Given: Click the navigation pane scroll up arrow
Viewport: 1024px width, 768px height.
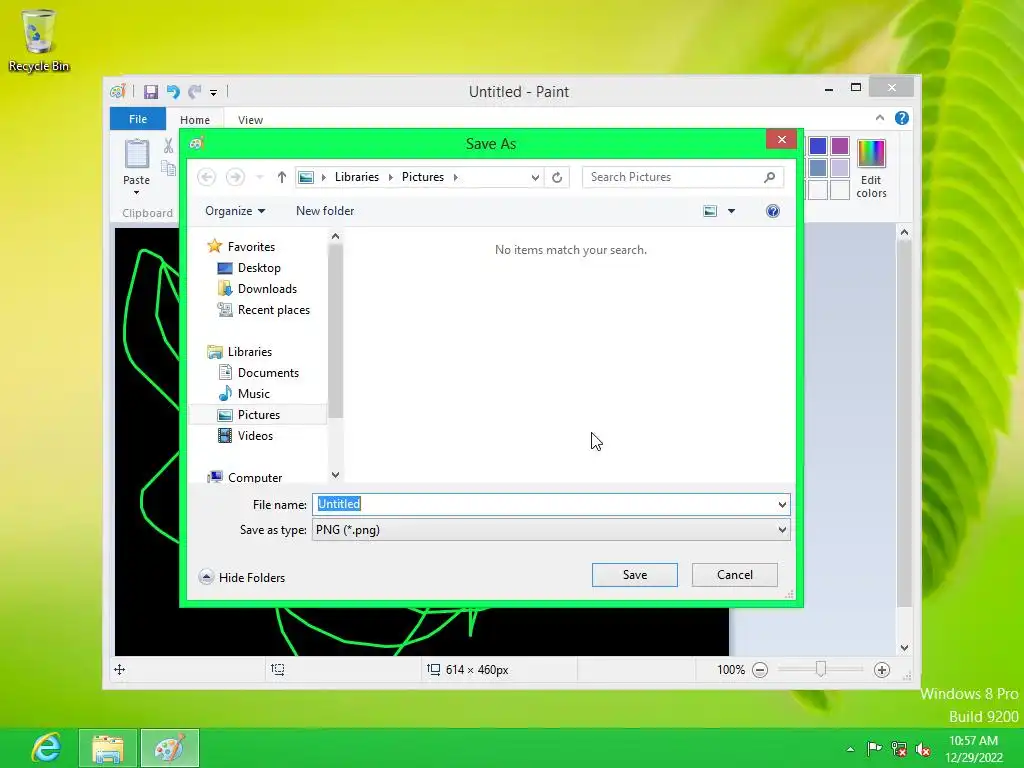Looking at the screenshot, I should tap(335, 236).
